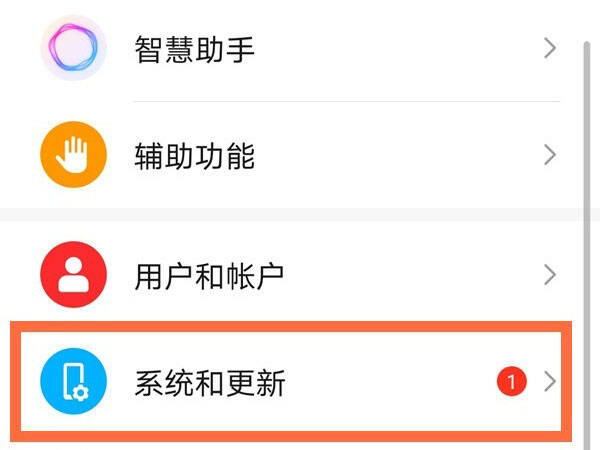The image size is (600, 450).
Task: Tap blank space between 系统和更新 and red badge
Action: coord(390,382)
